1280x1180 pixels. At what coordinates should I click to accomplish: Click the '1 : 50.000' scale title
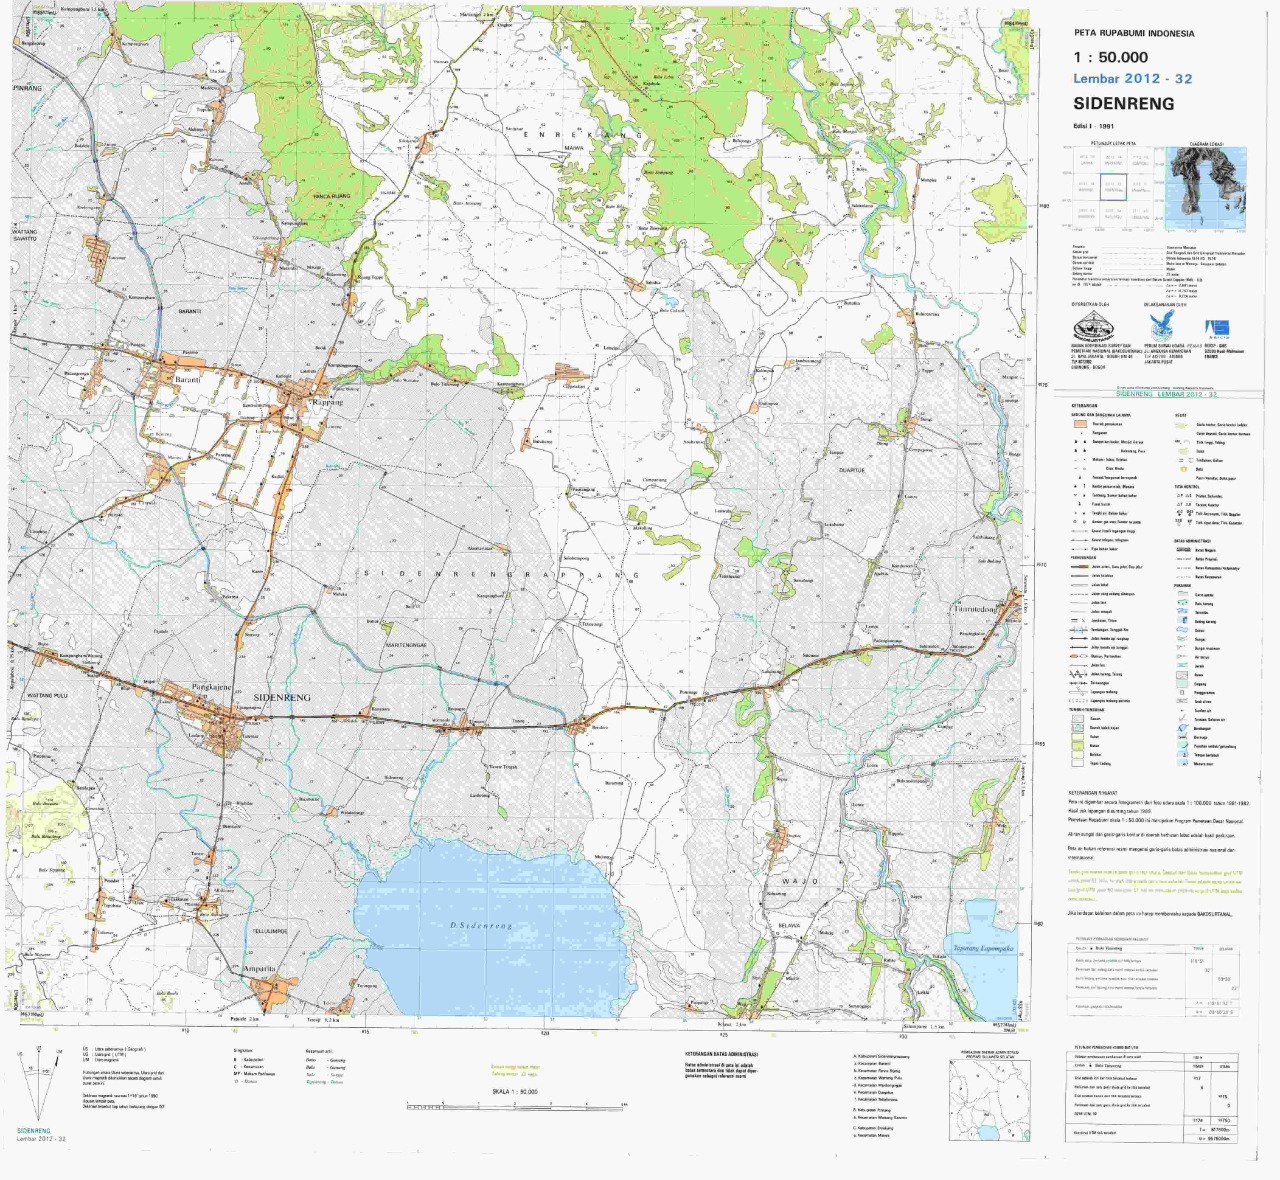tap(1110, 57)
